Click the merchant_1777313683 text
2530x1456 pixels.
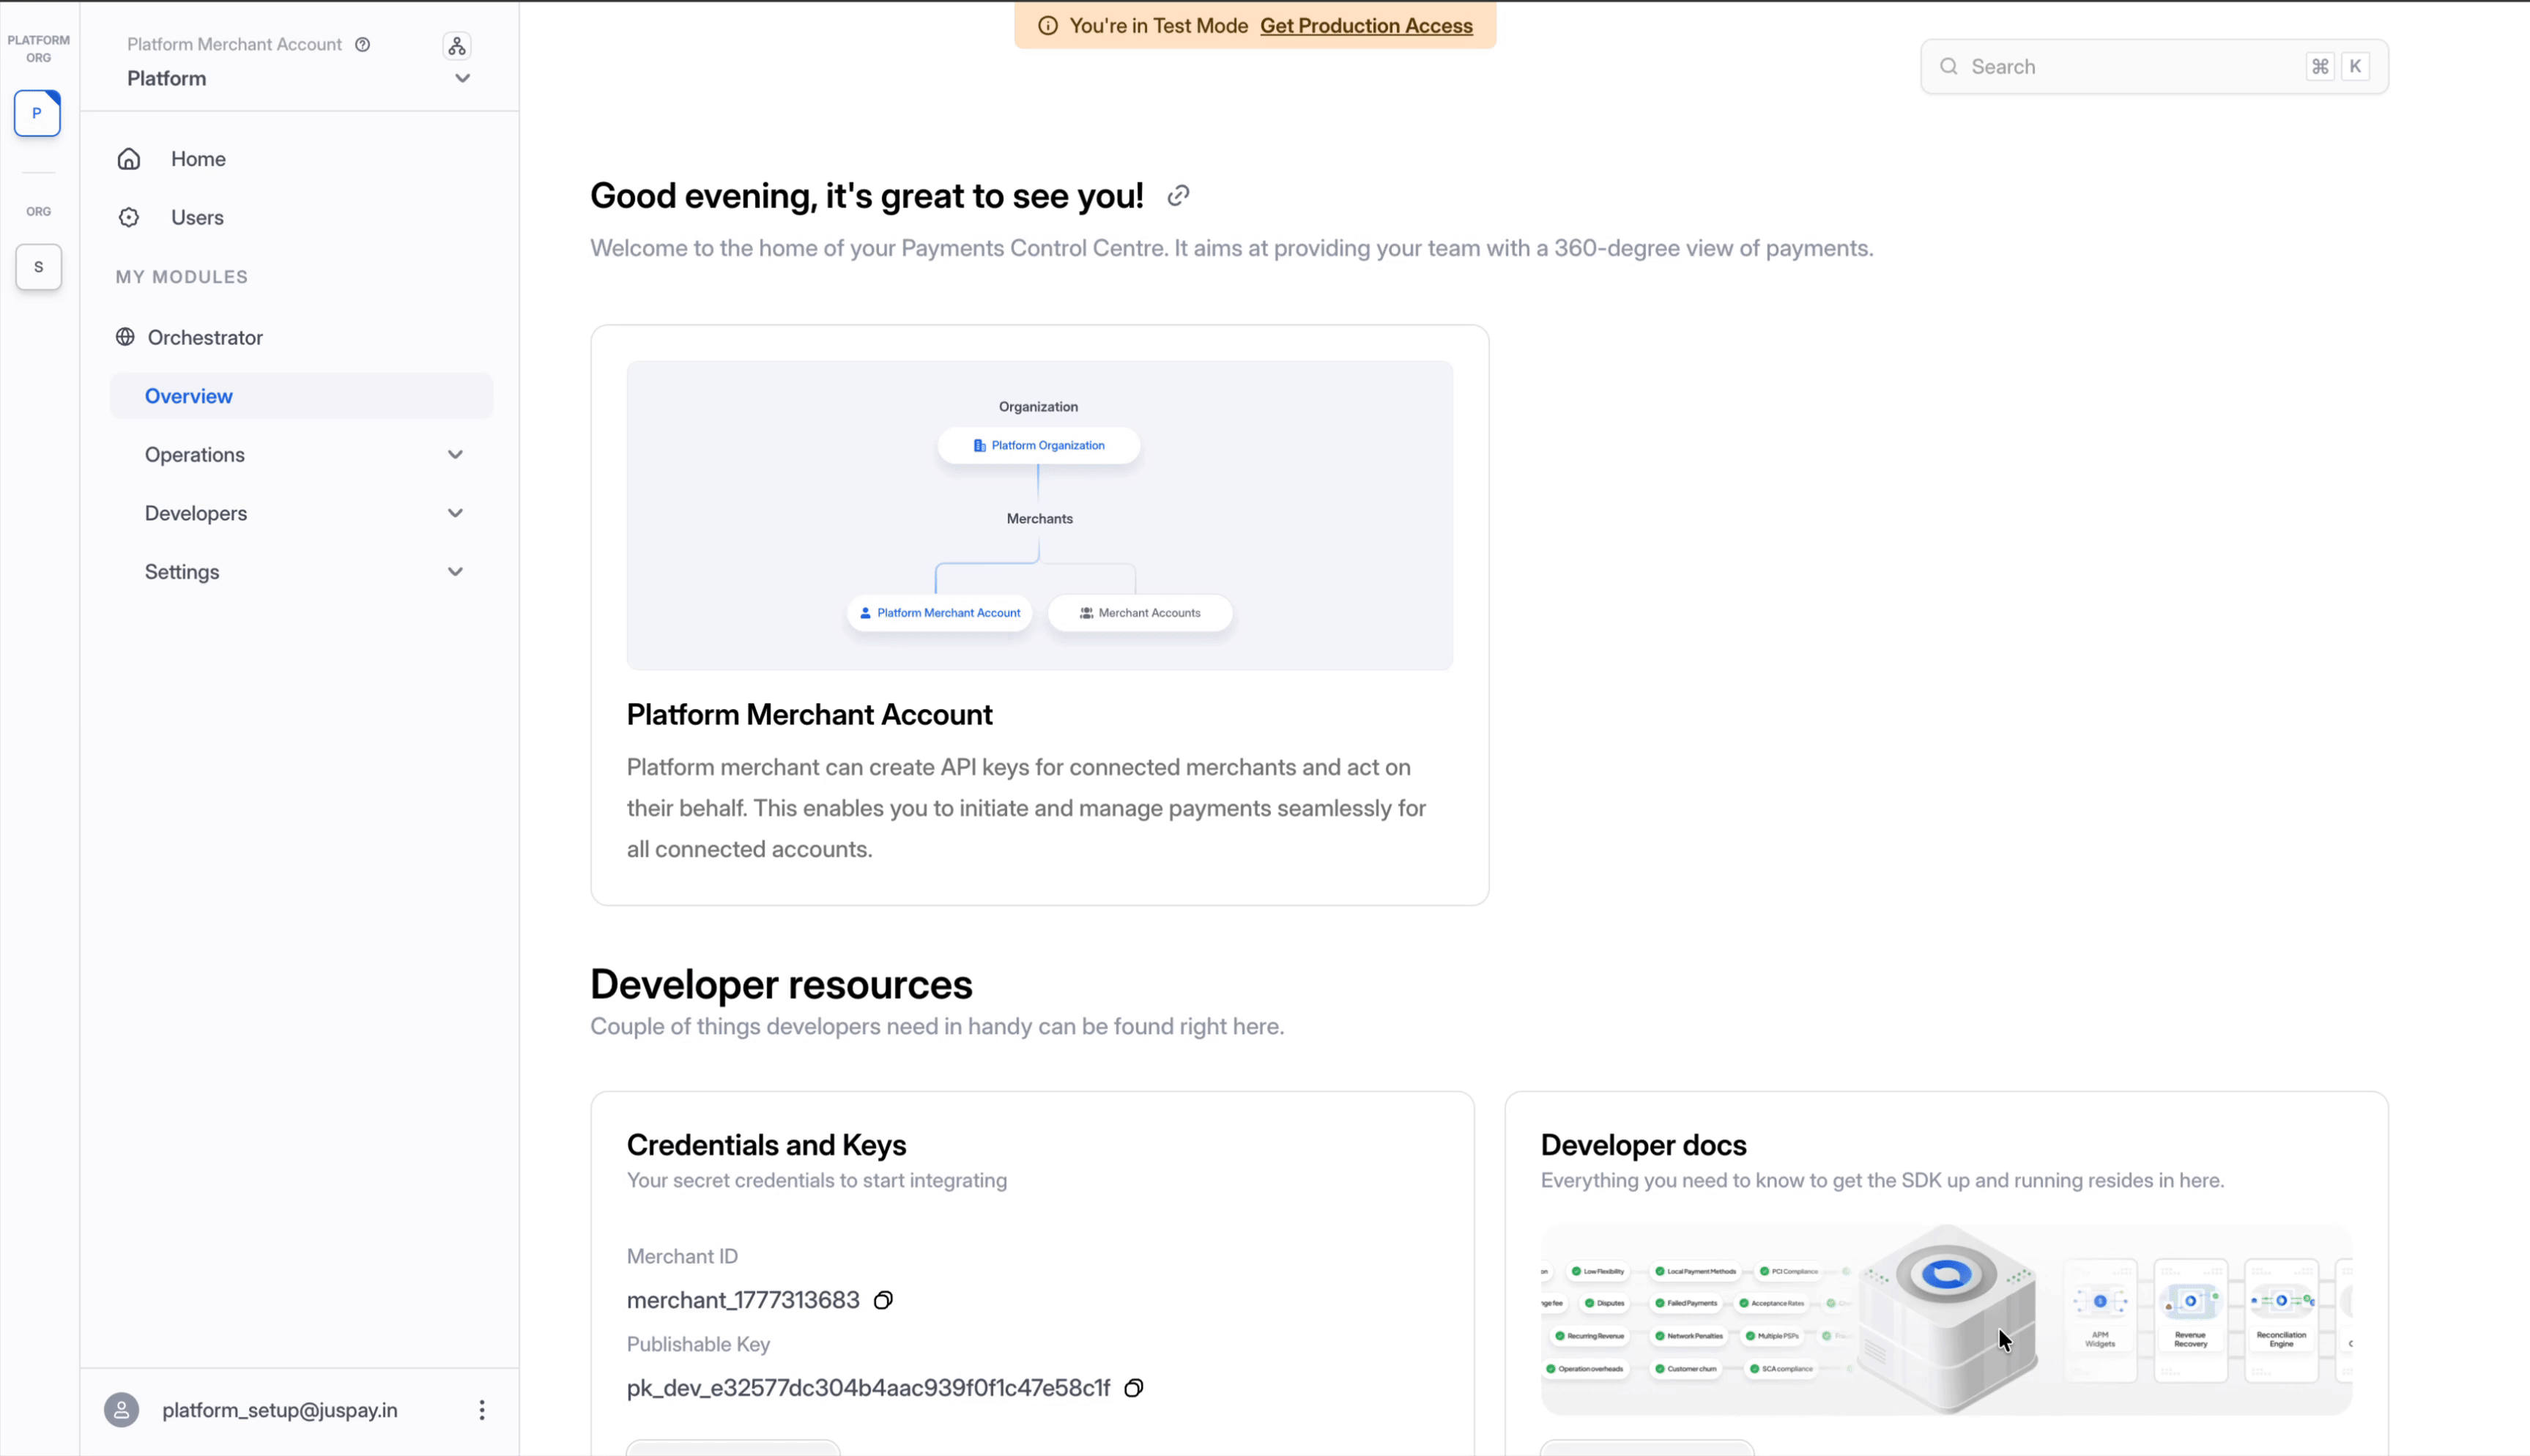[743, 1300]
